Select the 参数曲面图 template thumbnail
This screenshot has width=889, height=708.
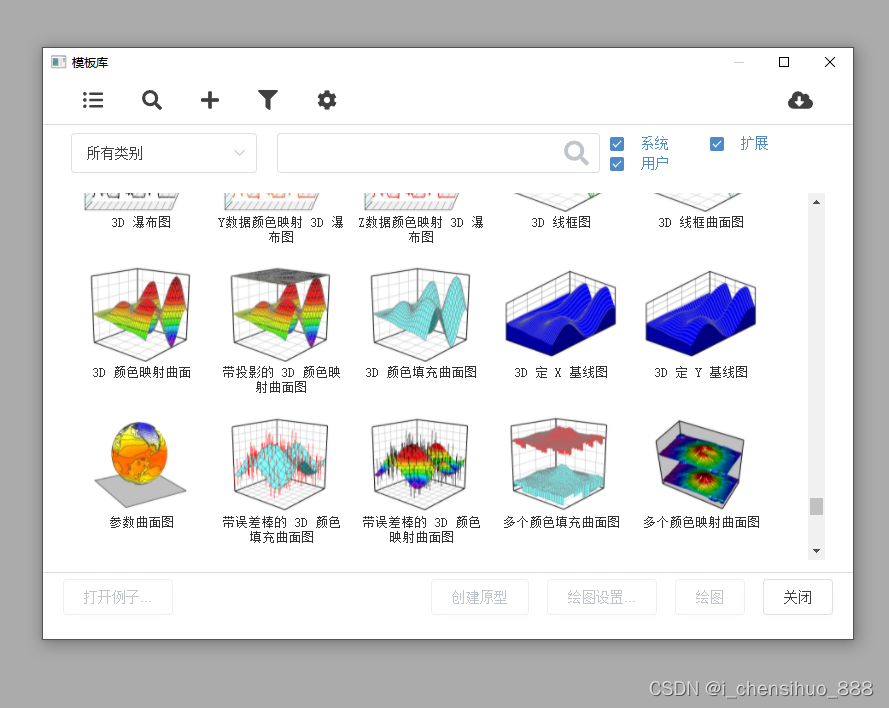point(140,460)
